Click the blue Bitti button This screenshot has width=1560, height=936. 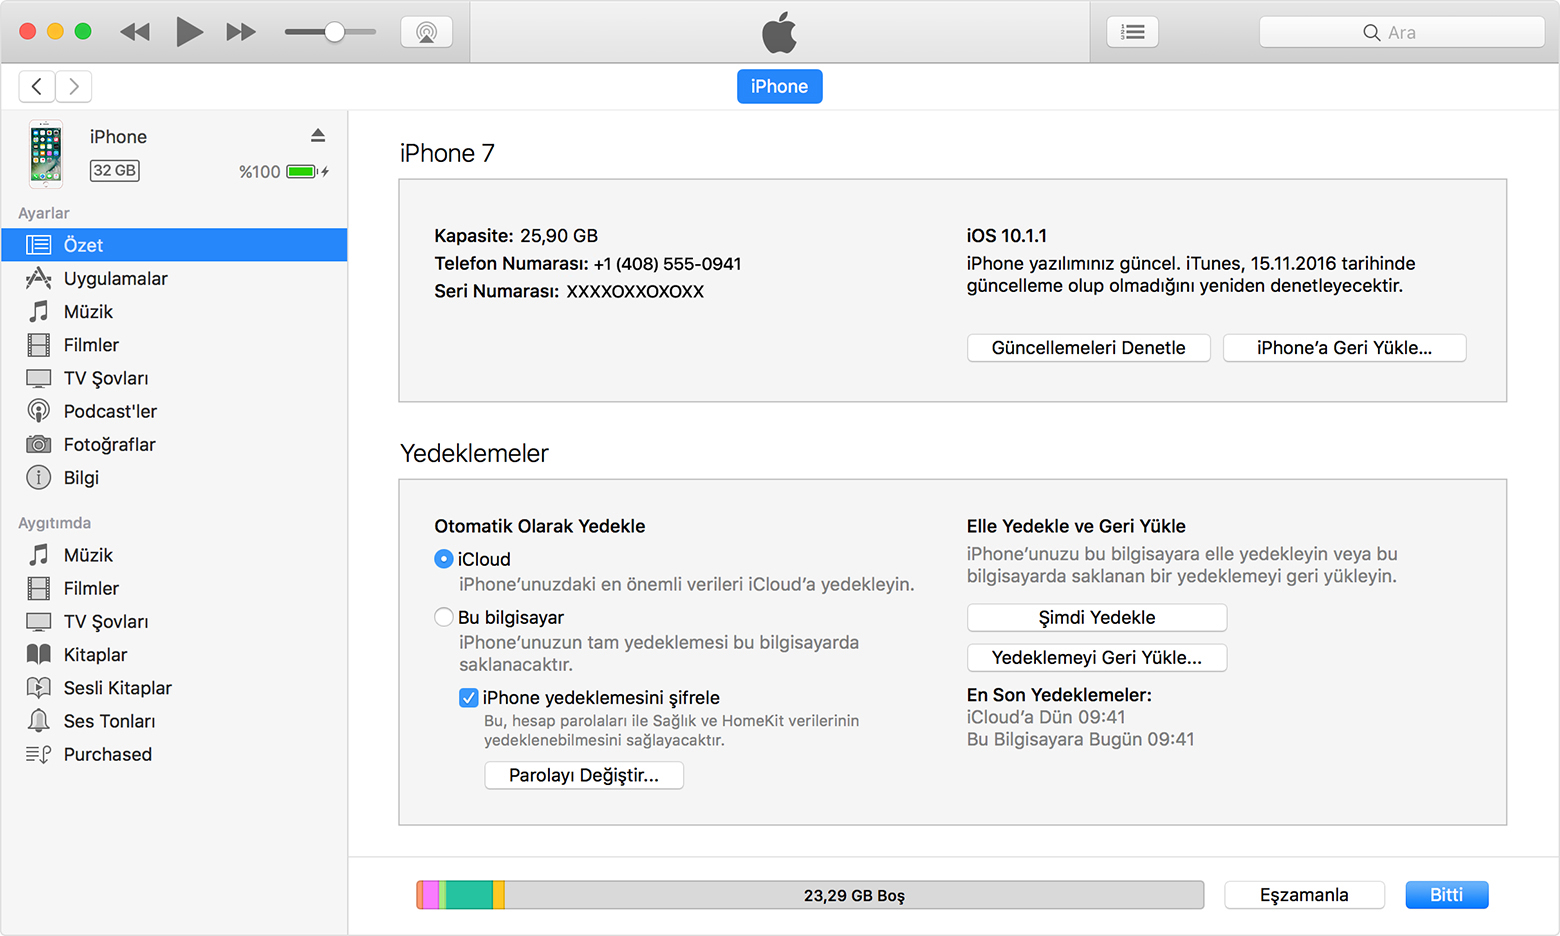tap(1446, 895)
